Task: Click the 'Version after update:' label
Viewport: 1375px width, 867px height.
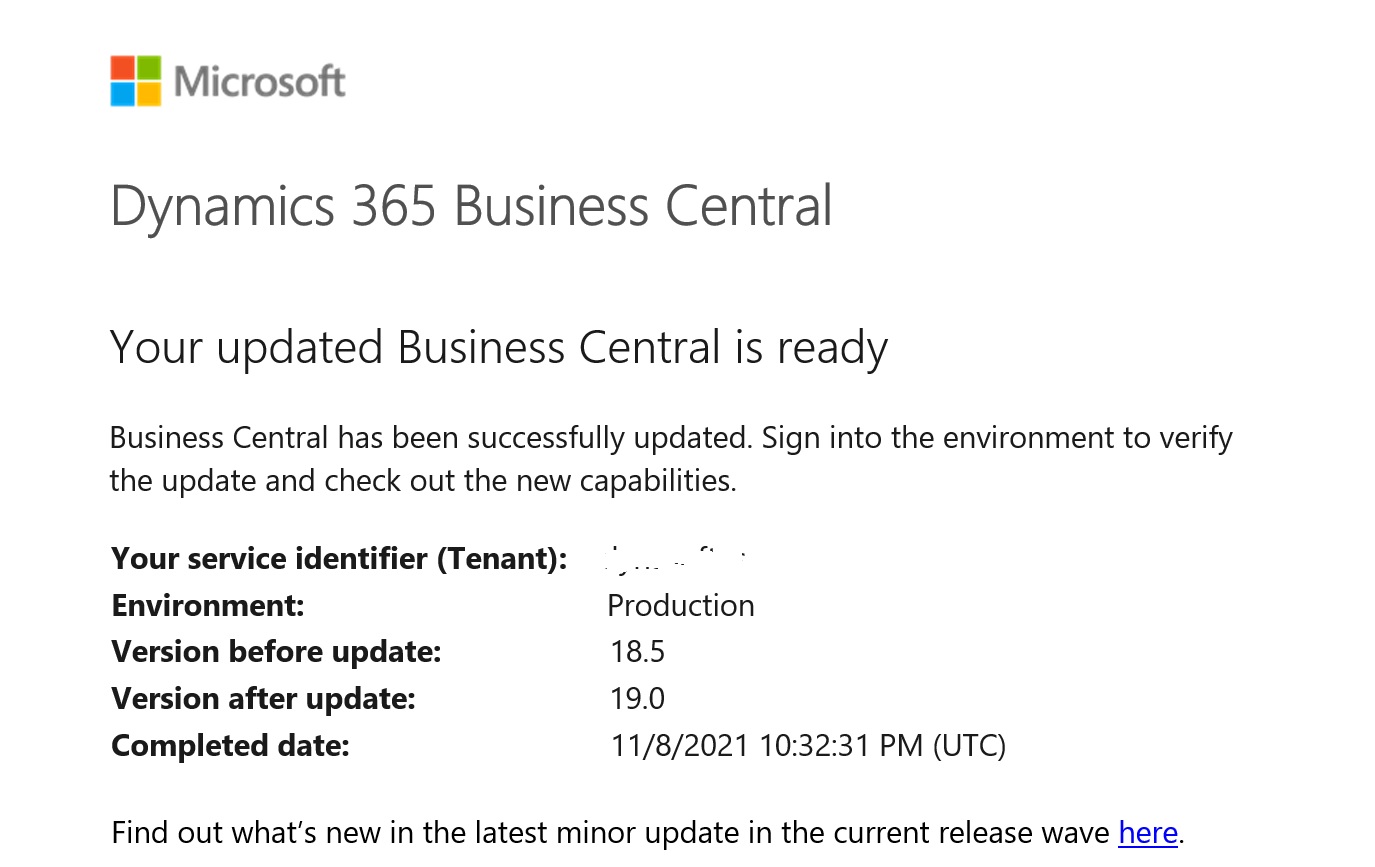Action: [263, 698]
